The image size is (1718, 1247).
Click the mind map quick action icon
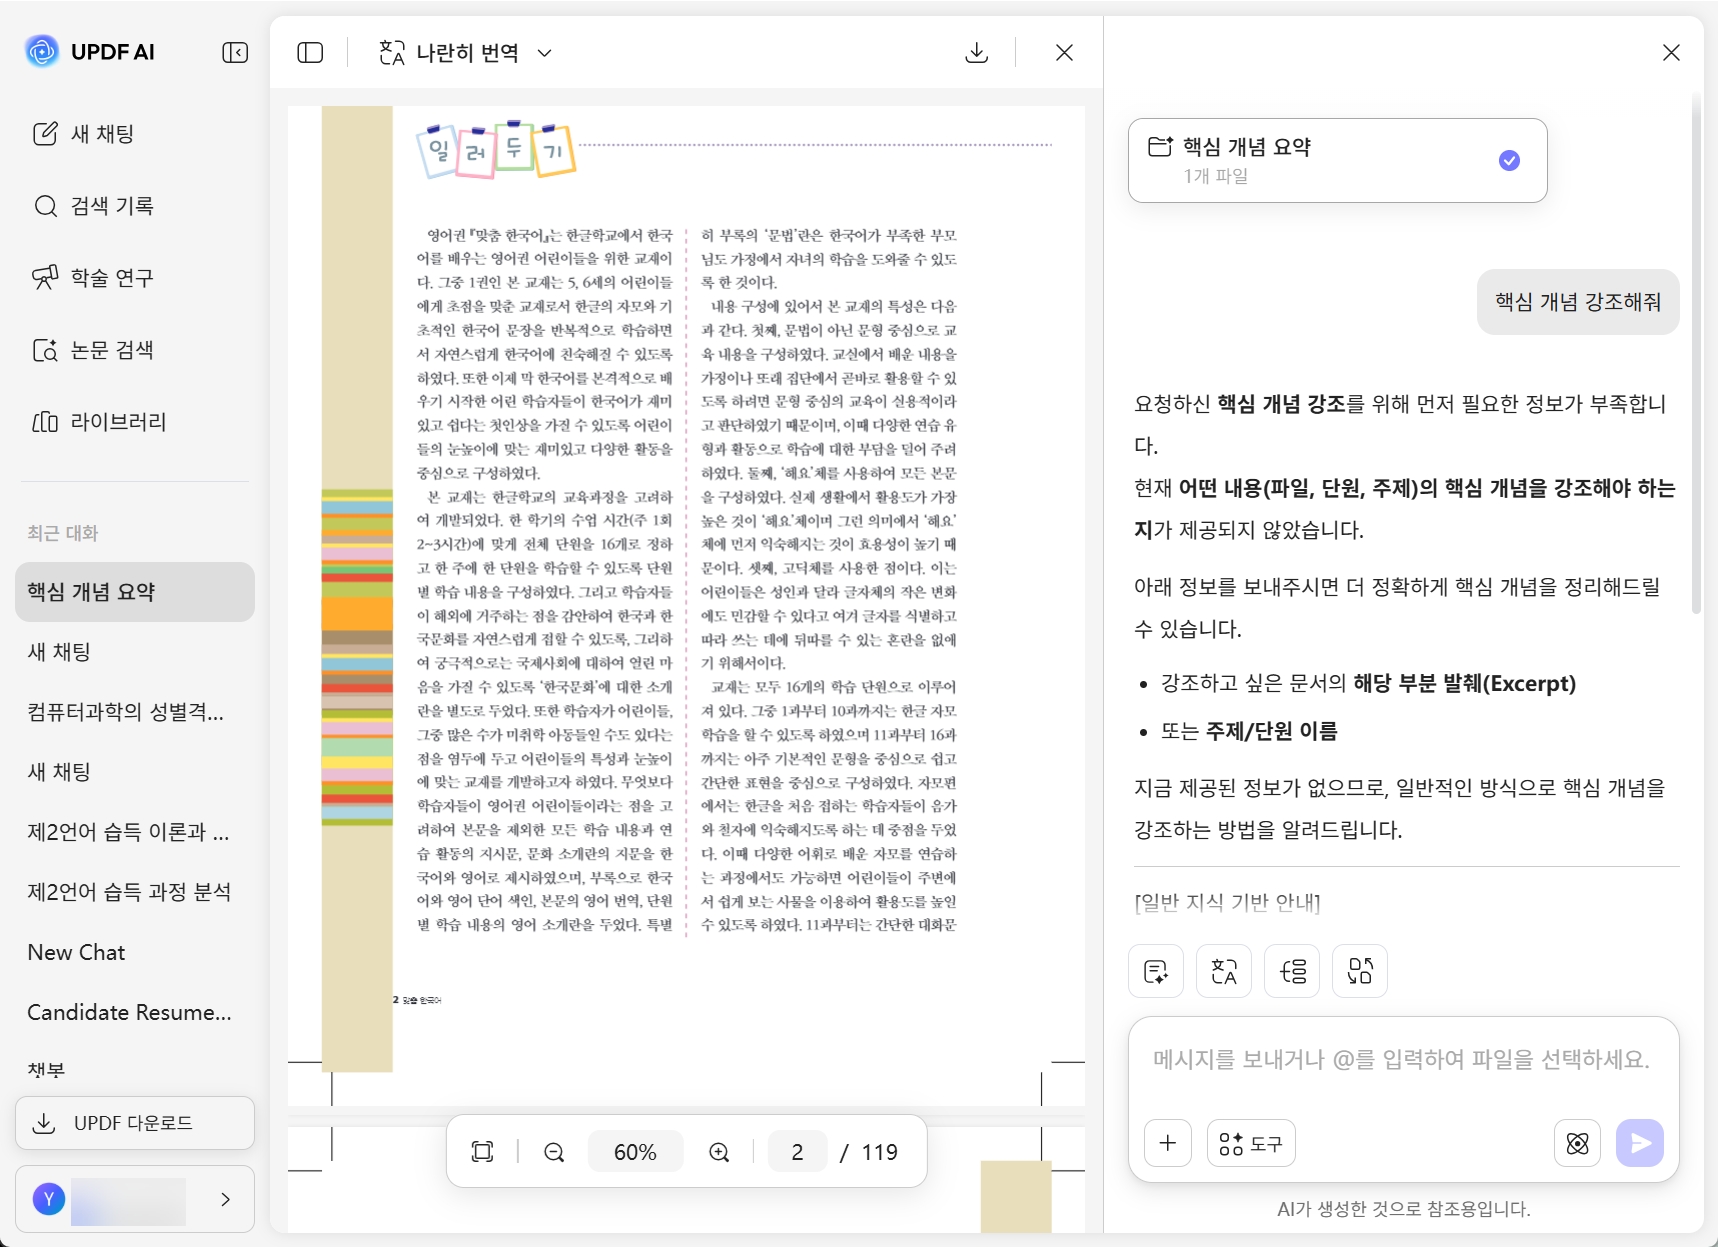pyautogui.click(x=1292, y=971)
